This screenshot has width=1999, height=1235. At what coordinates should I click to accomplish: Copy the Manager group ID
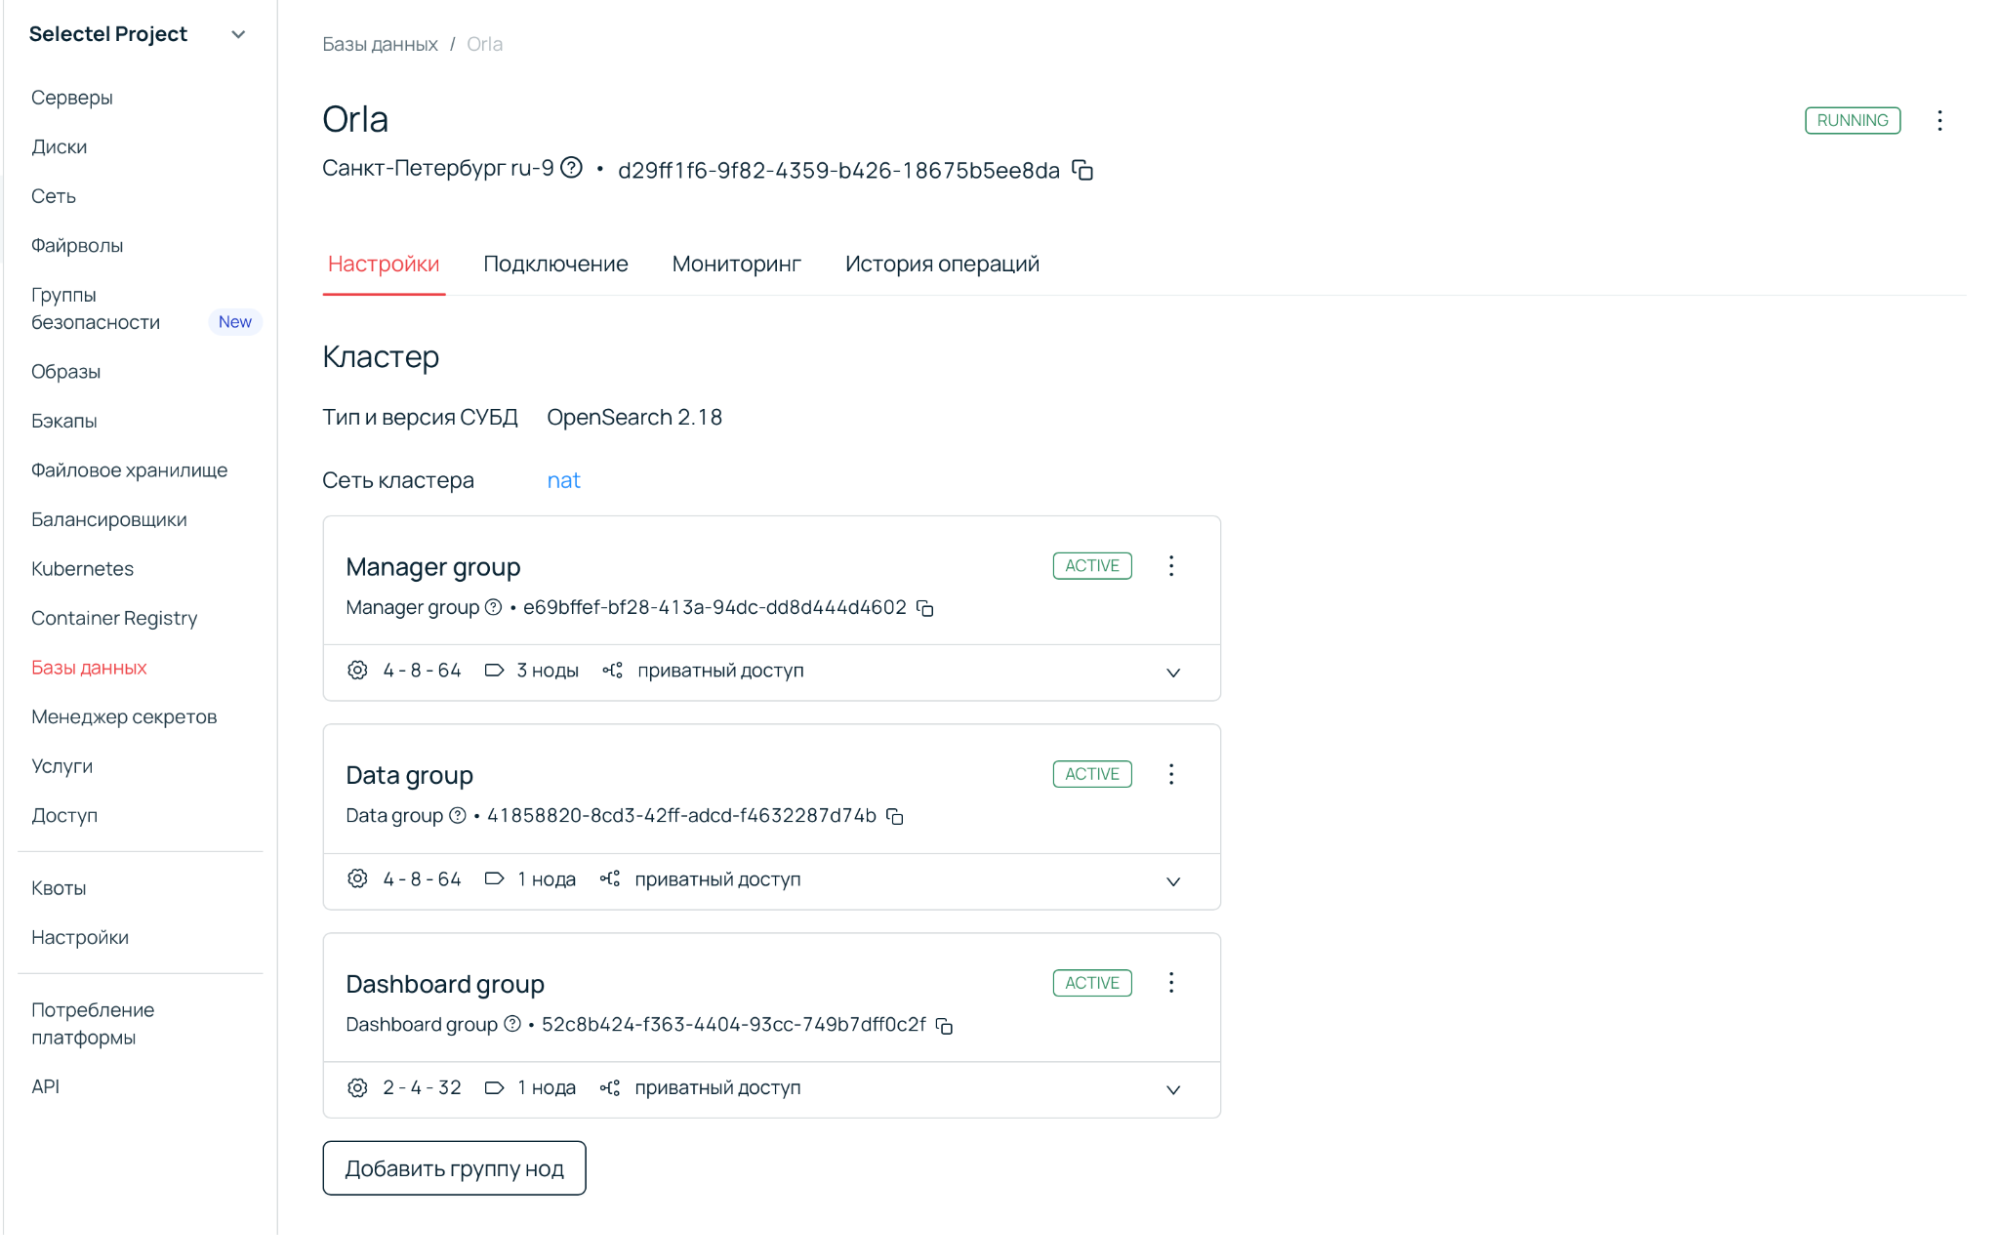[x=925, y=608]
